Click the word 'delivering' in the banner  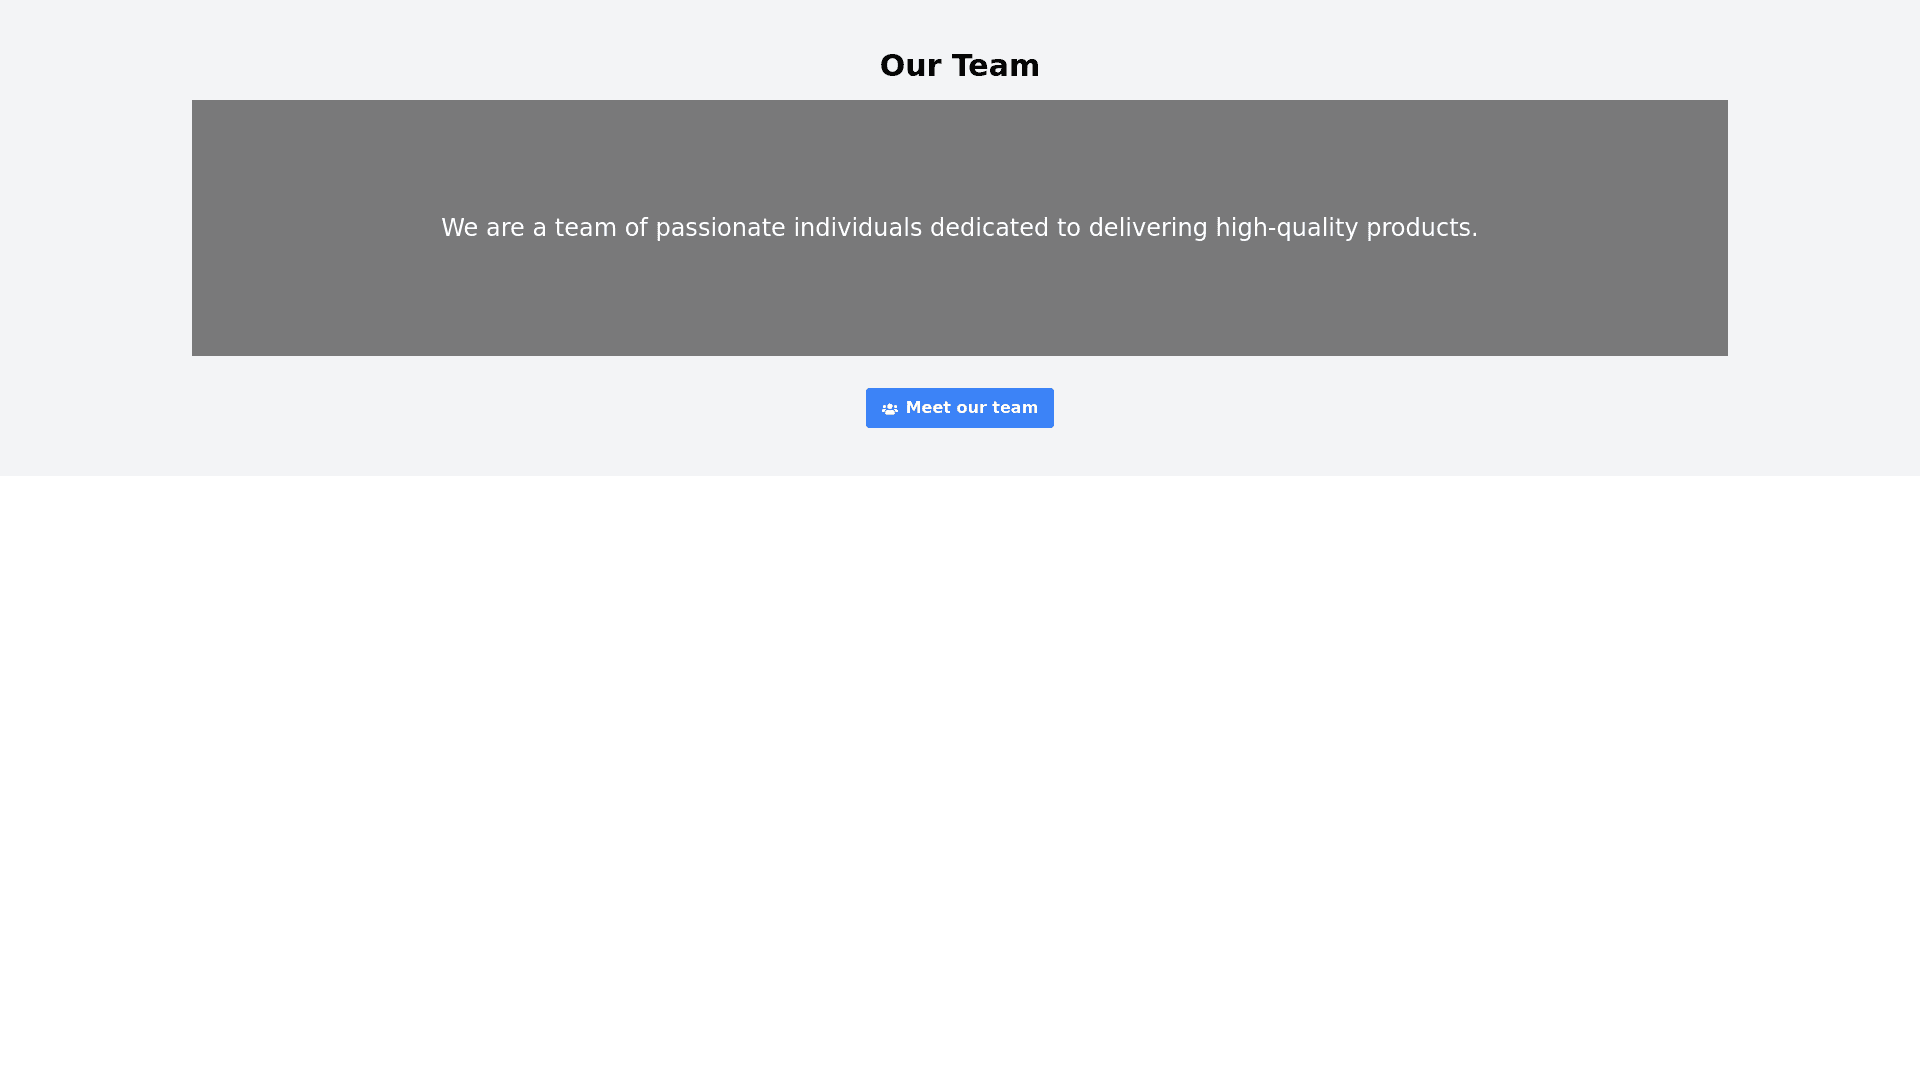(1147, 228)
